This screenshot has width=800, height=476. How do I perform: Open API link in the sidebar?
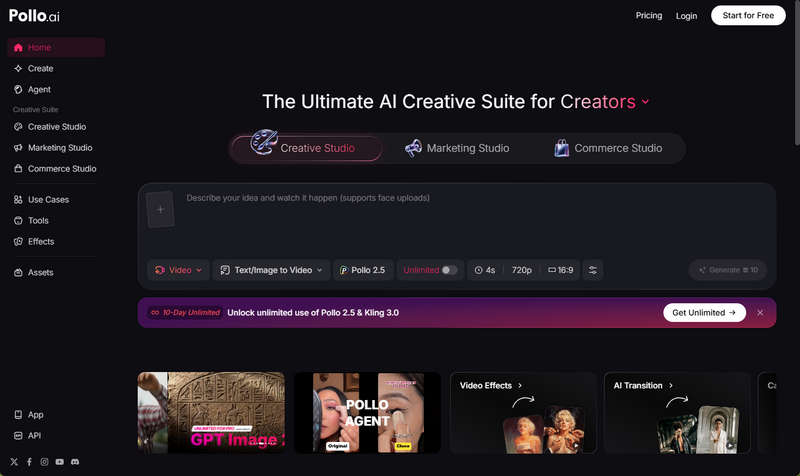click(x=28, y=435)
